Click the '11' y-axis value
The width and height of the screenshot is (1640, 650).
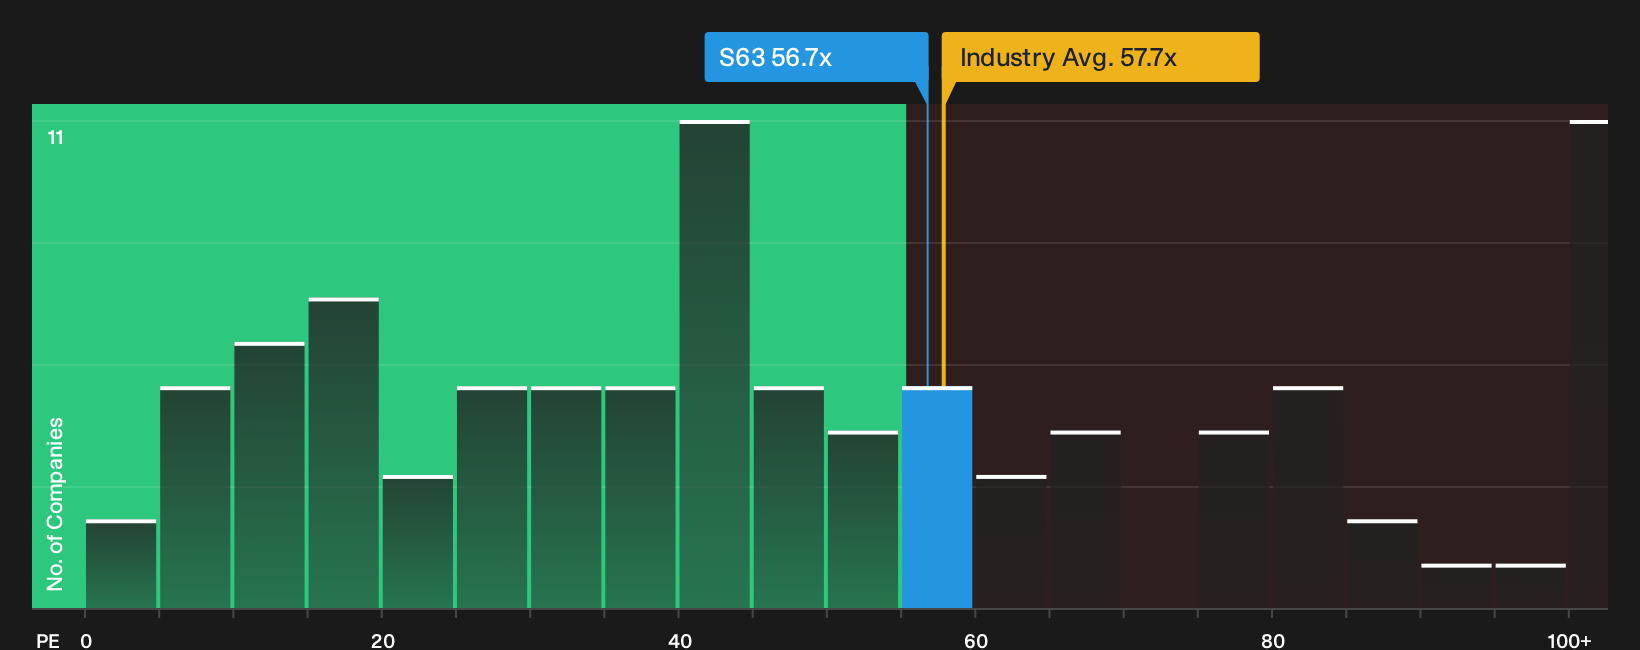coord(56,138)
